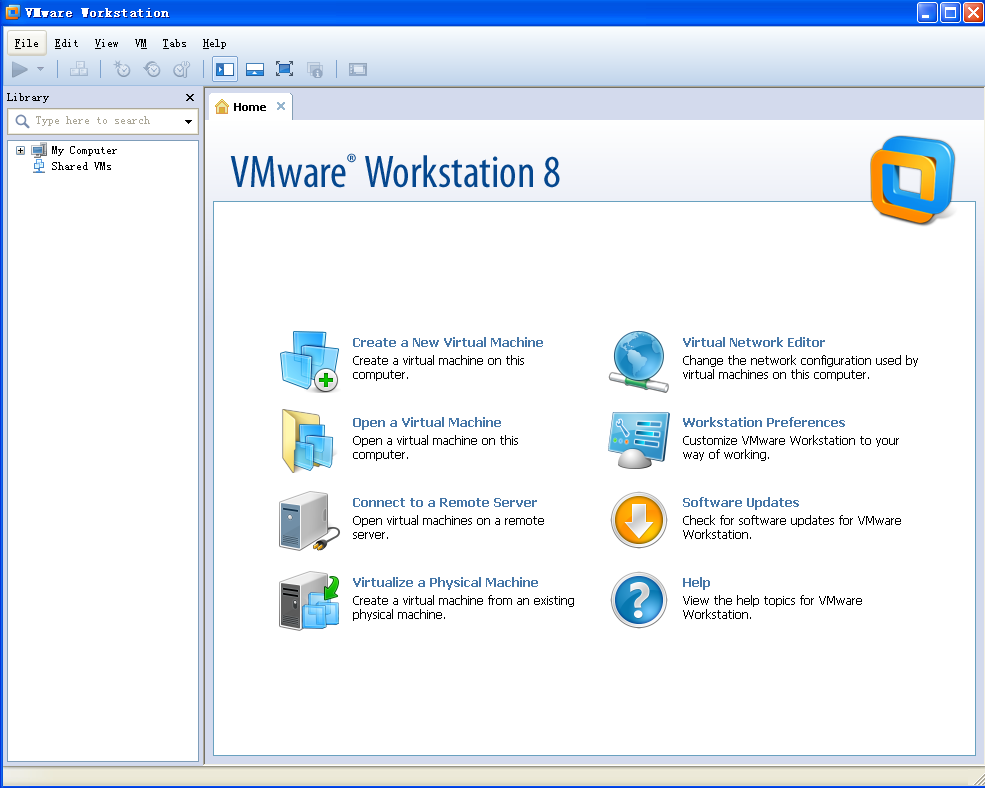Click the Help link on Home page
This screenshot has width=985, height=788.
tap(696, 583)
